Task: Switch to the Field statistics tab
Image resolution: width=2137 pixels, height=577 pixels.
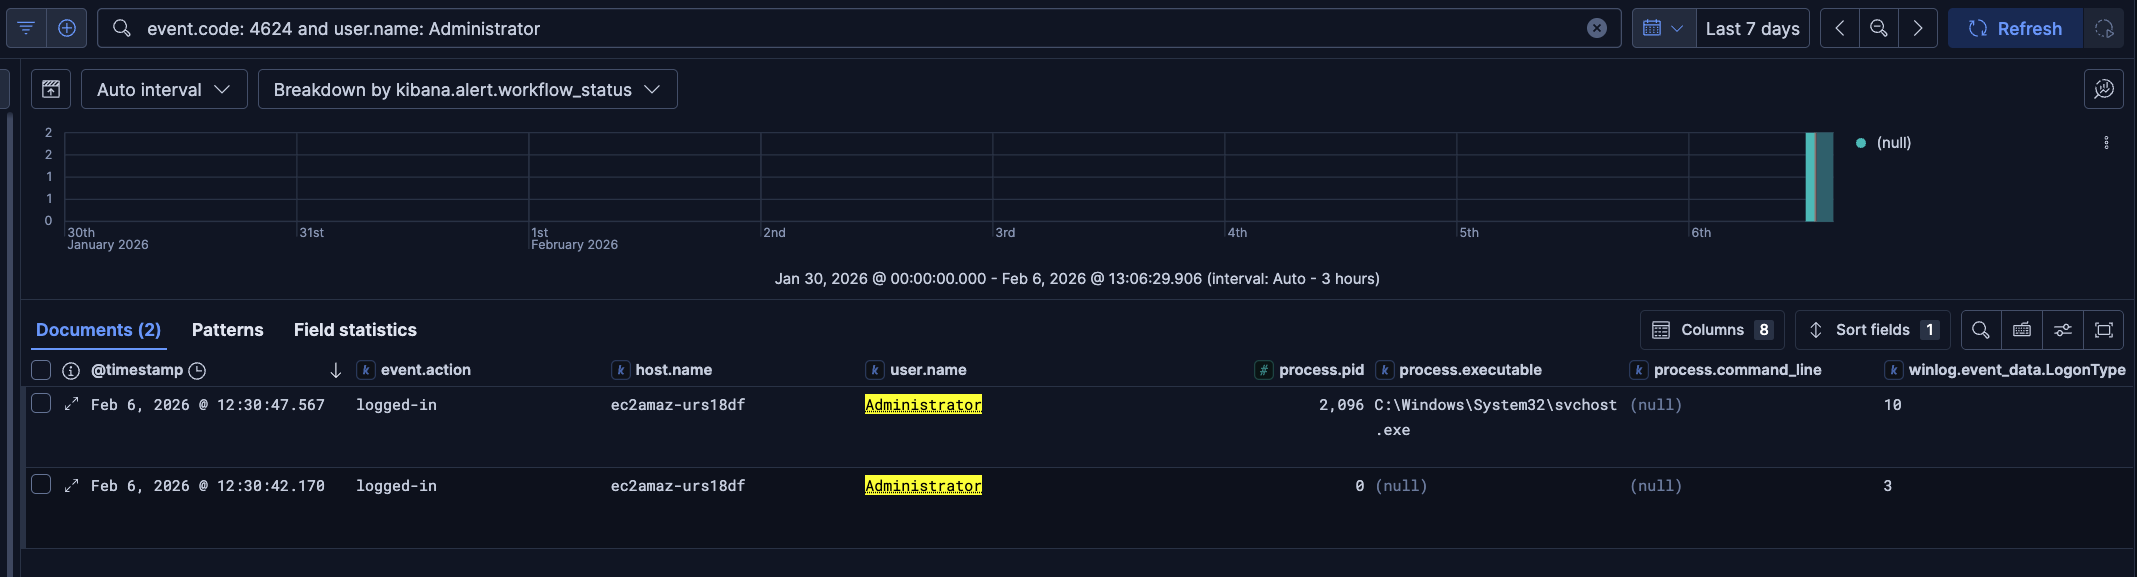Action: 355,330
